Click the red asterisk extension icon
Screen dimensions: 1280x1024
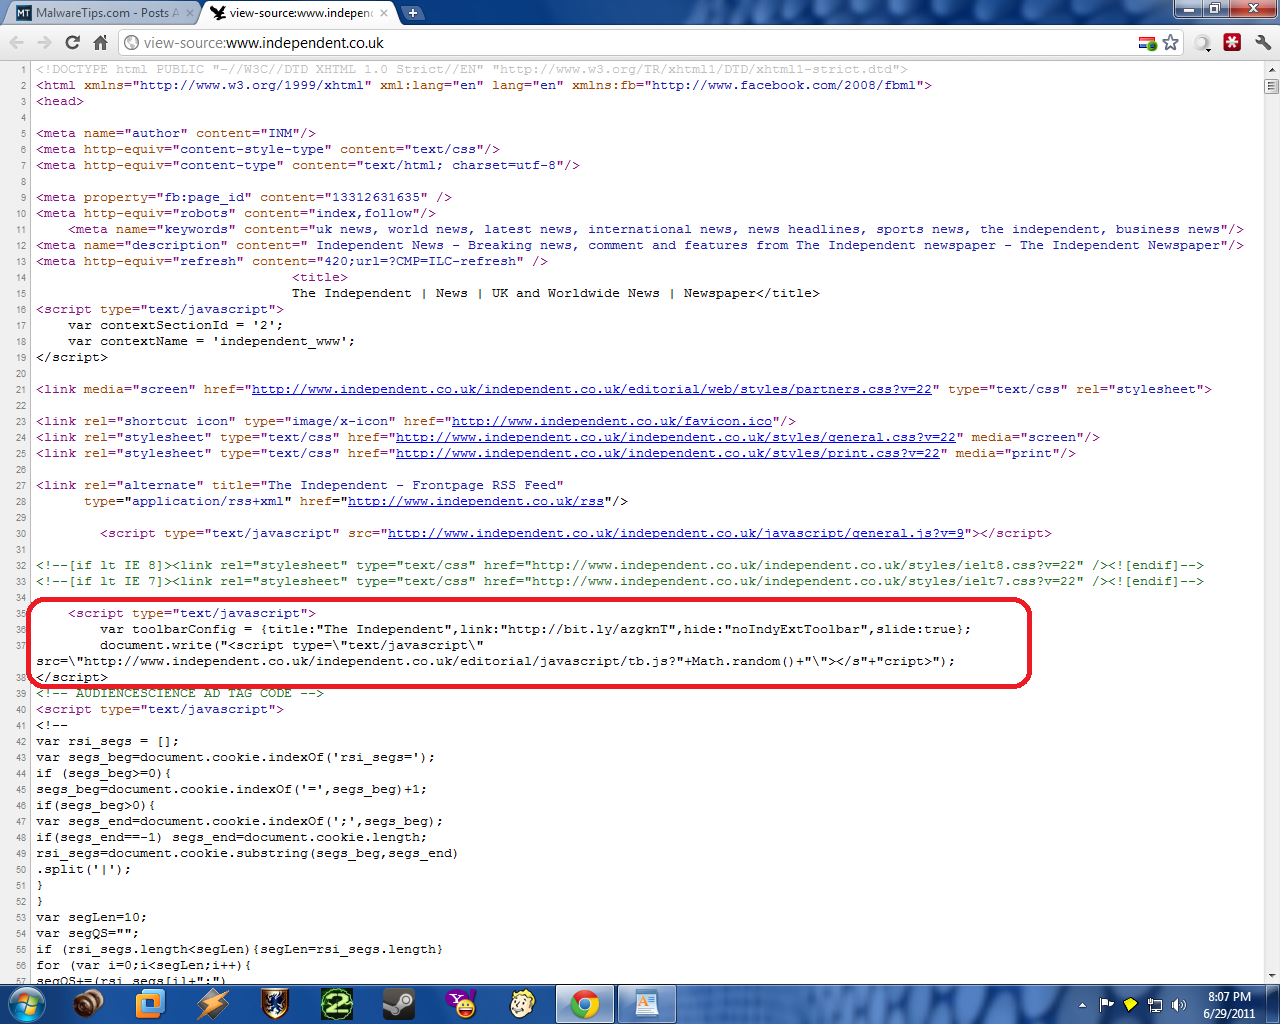tap(1233, 43)
